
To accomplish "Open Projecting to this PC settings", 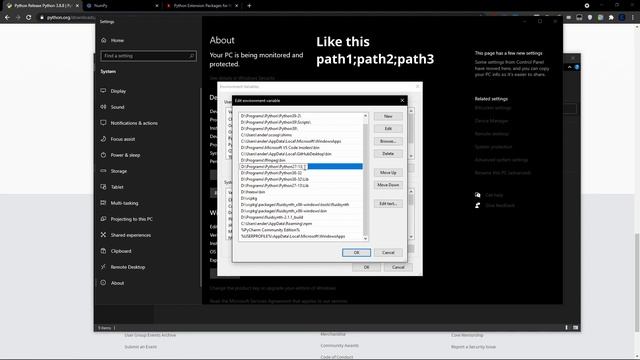I will (131, 219).
